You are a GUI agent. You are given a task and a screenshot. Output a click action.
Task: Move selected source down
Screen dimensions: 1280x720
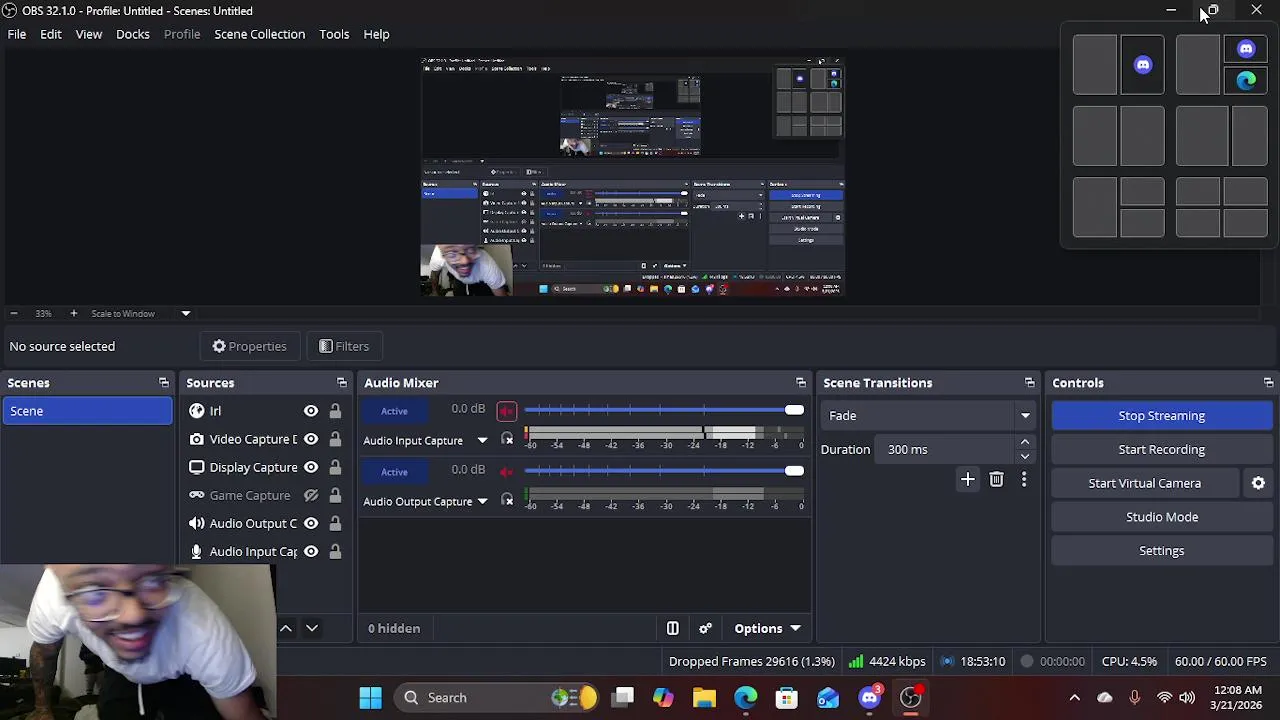click(x=312, y=628)
